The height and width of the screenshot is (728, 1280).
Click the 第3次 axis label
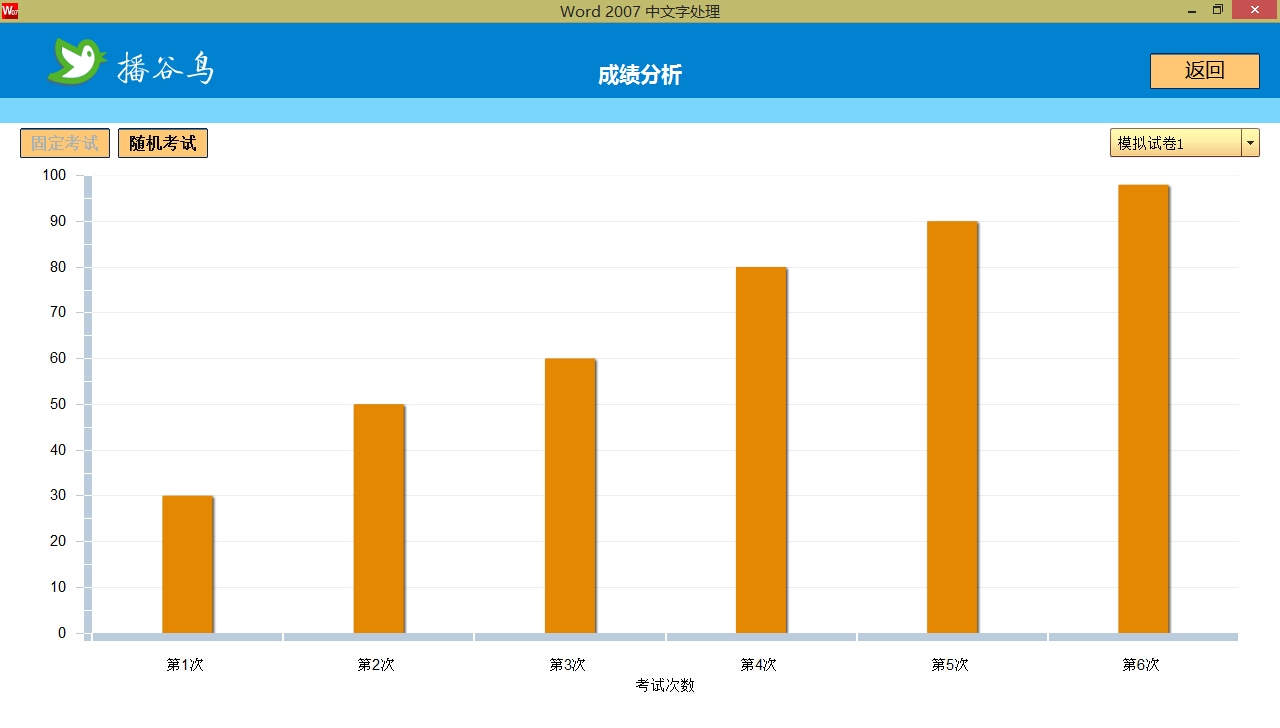[567, 664]
